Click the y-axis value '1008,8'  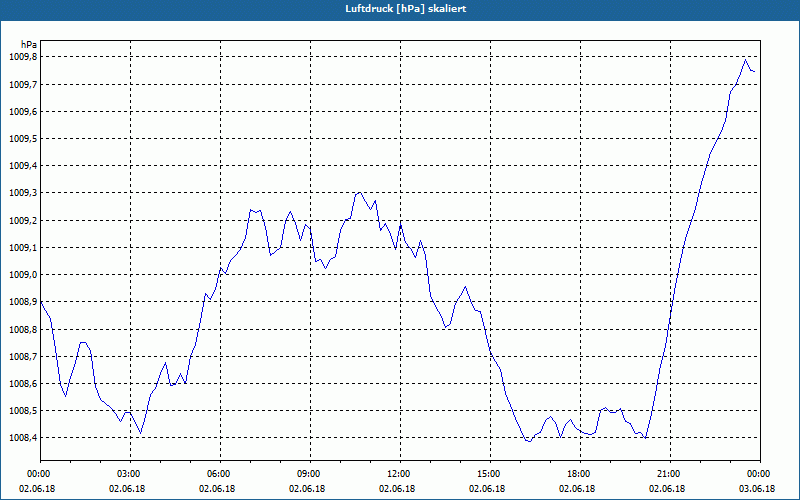point(23,329)
